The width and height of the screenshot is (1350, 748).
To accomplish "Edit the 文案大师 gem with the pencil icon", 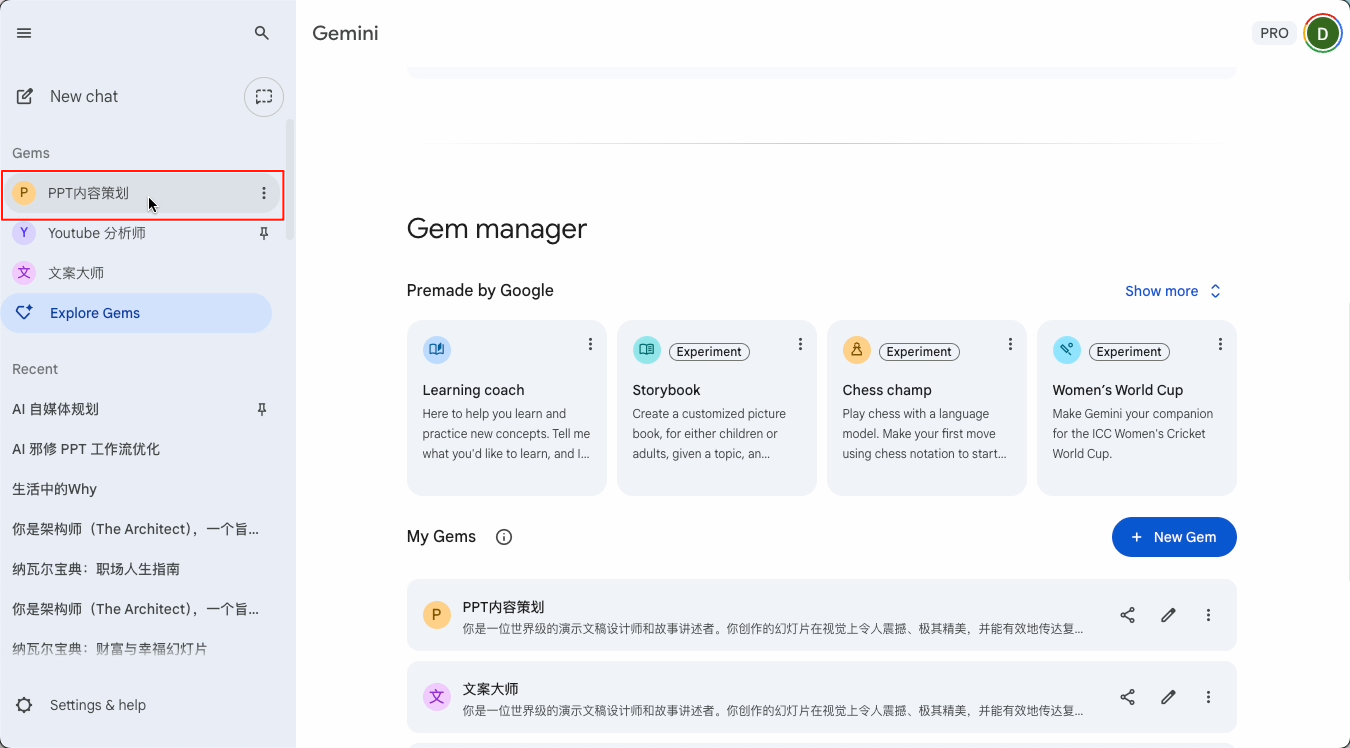I will 1168,697.
